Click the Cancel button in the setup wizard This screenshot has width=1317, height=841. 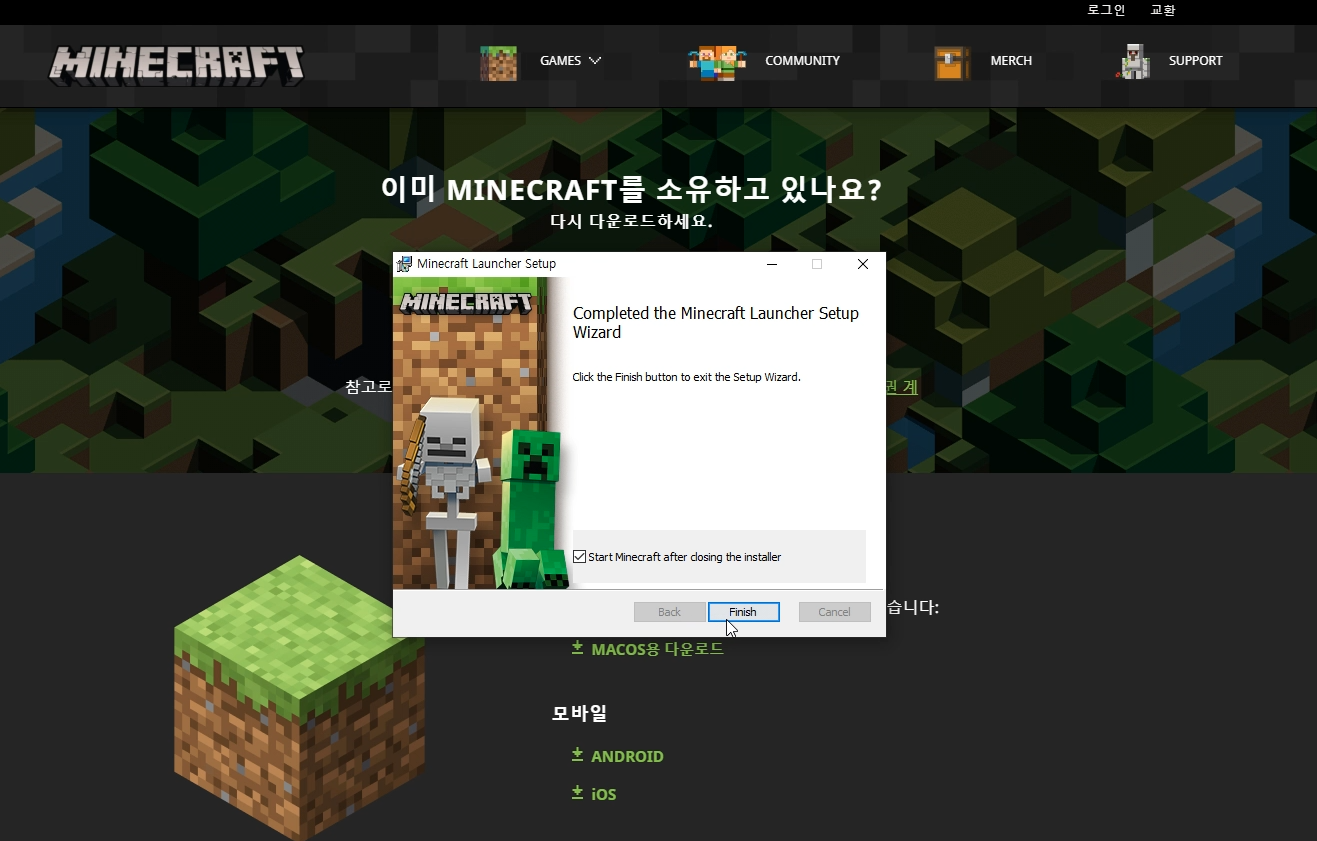(x=834, y=612)
